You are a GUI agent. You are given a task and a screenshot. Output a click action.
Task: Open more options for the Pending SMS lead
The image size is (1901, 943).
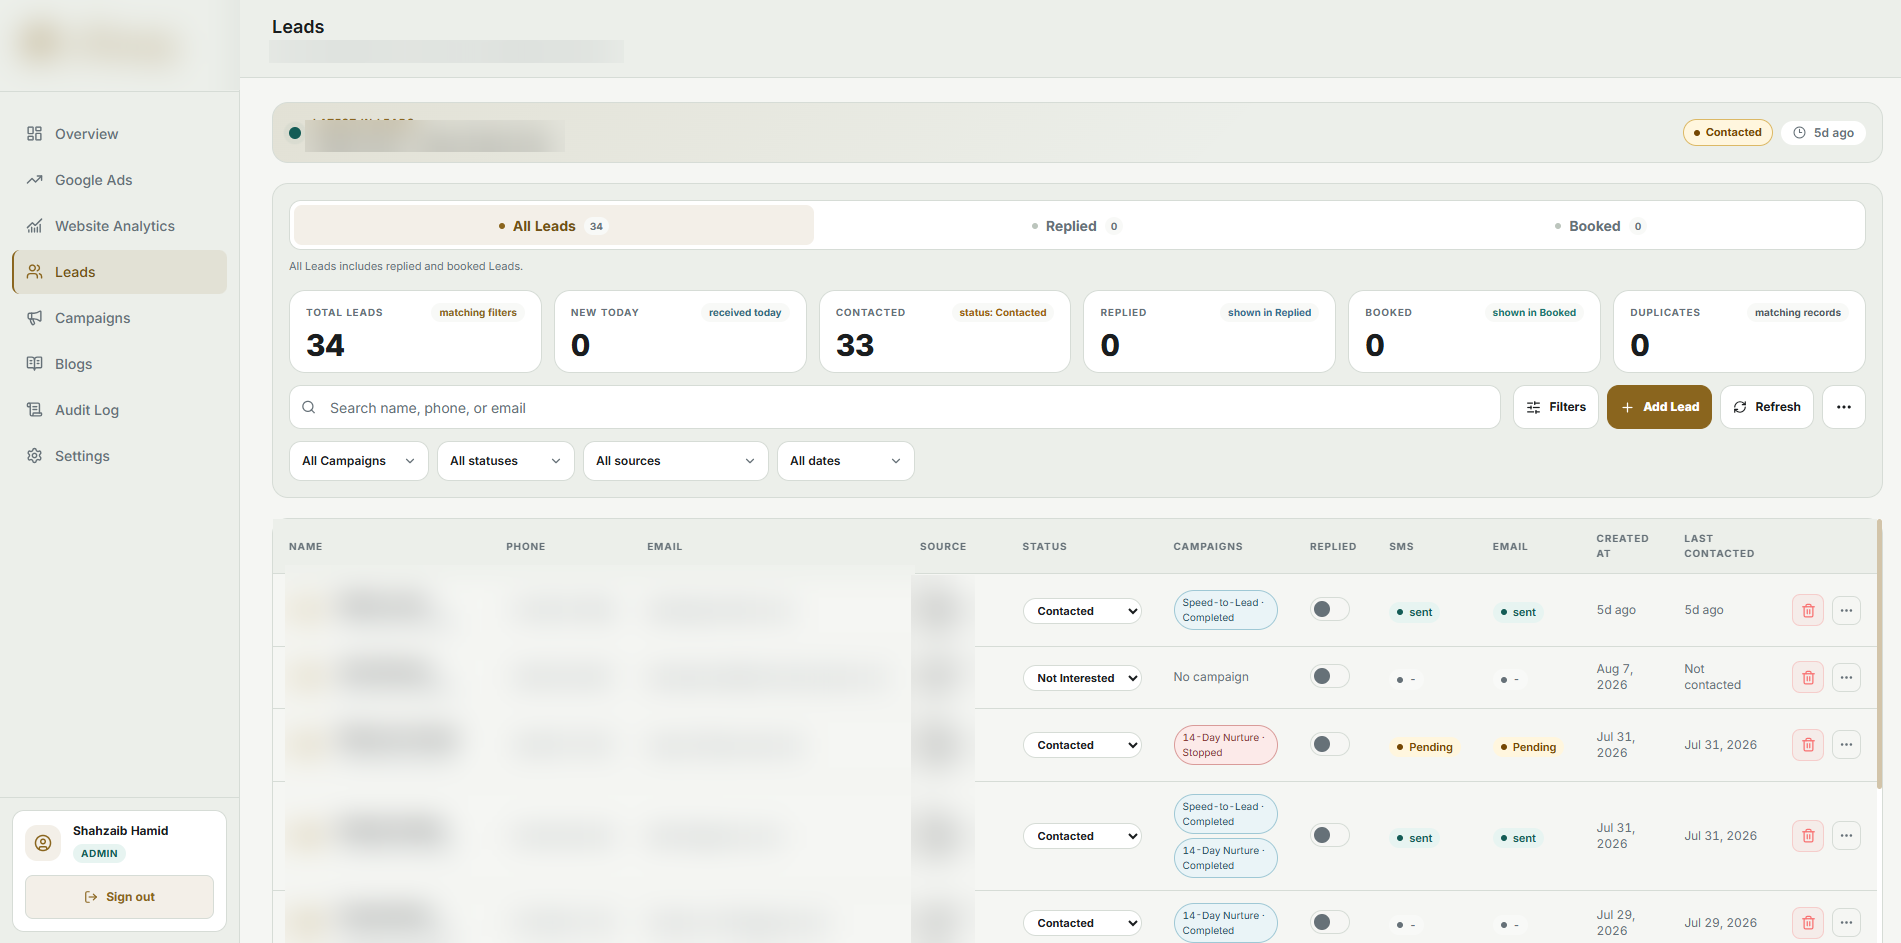click(1846, 745)
